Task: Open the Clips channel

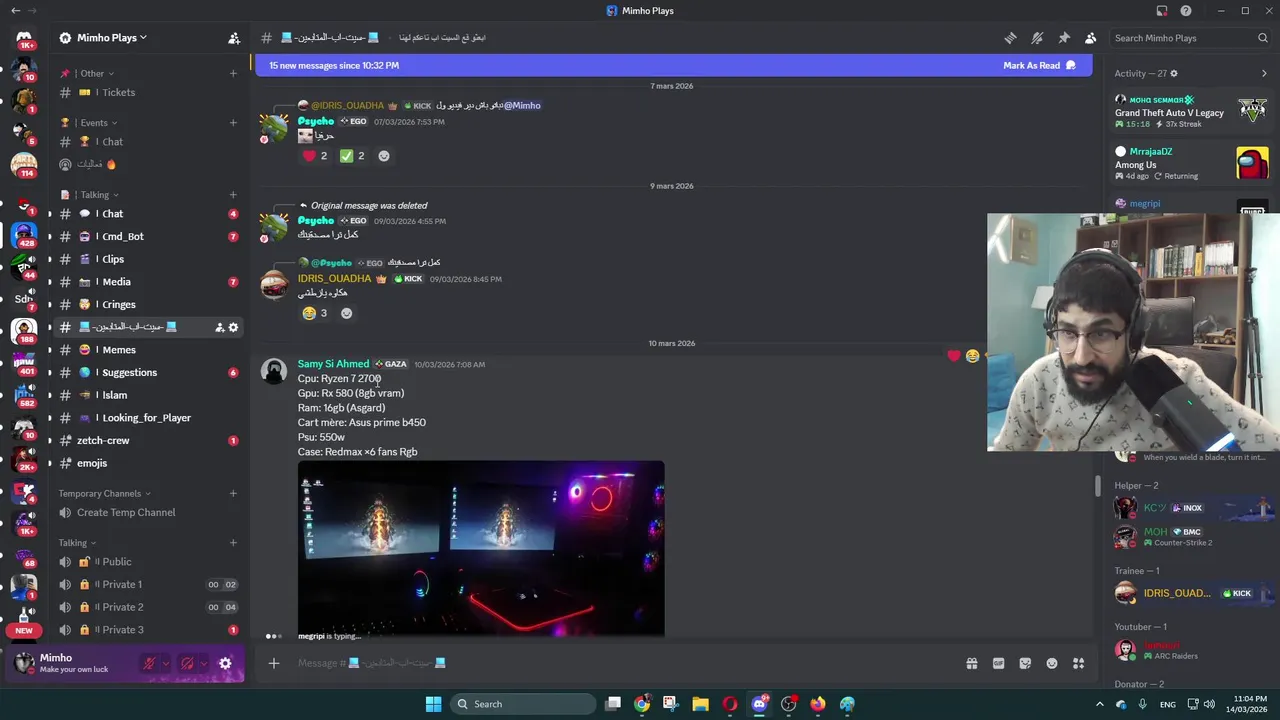Action: click(x=149, y=259)
